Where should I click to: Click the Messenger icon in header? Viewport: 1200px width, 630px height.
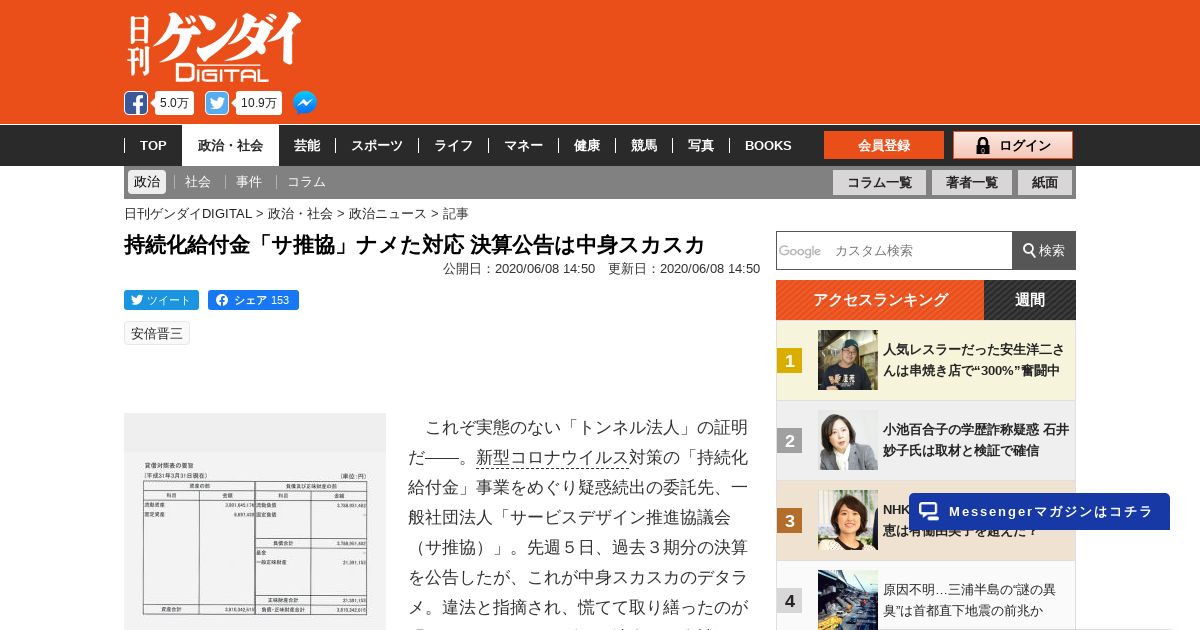(x=305, y=103)
